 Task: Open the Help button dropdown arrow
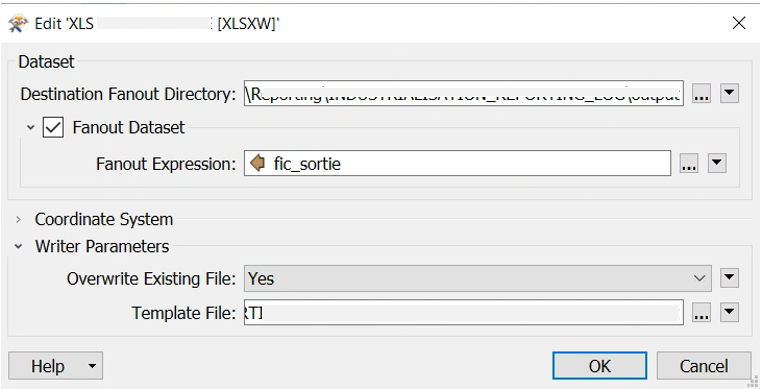[92, 366]
